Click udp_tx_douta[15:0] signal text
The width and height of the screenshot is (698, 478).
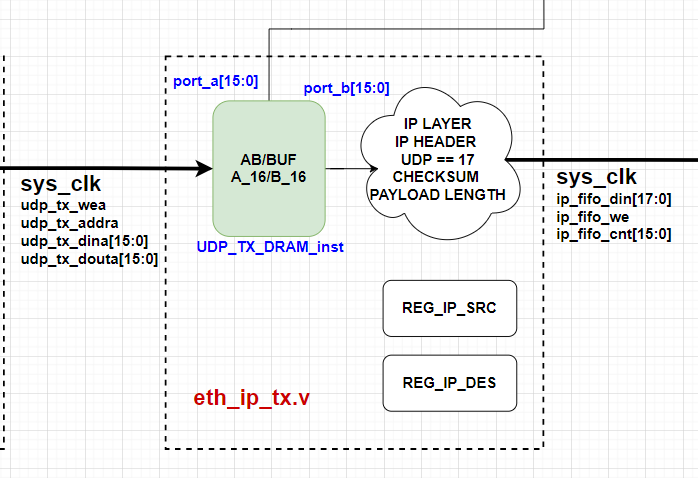[x=89, y=259]
